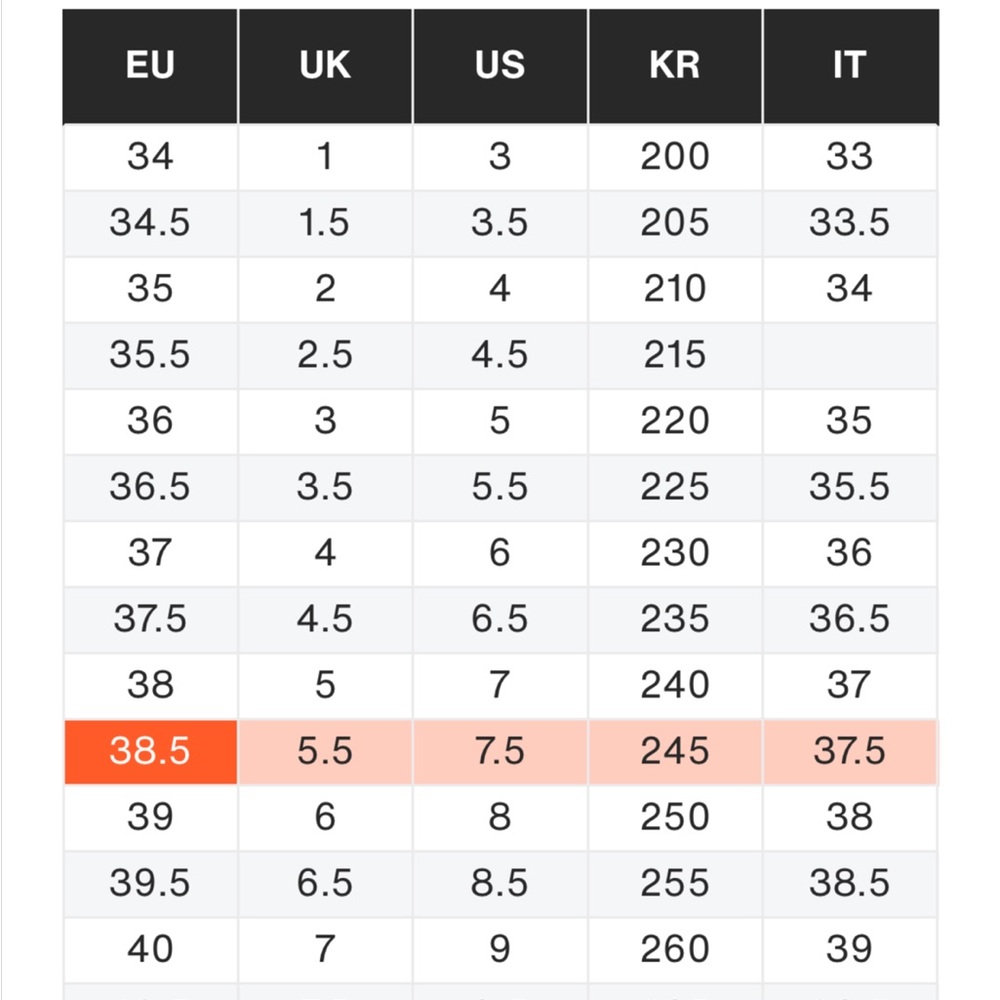Click the EU column header
Viewport: 1000px width, 1000px height.
coord(151,66)
